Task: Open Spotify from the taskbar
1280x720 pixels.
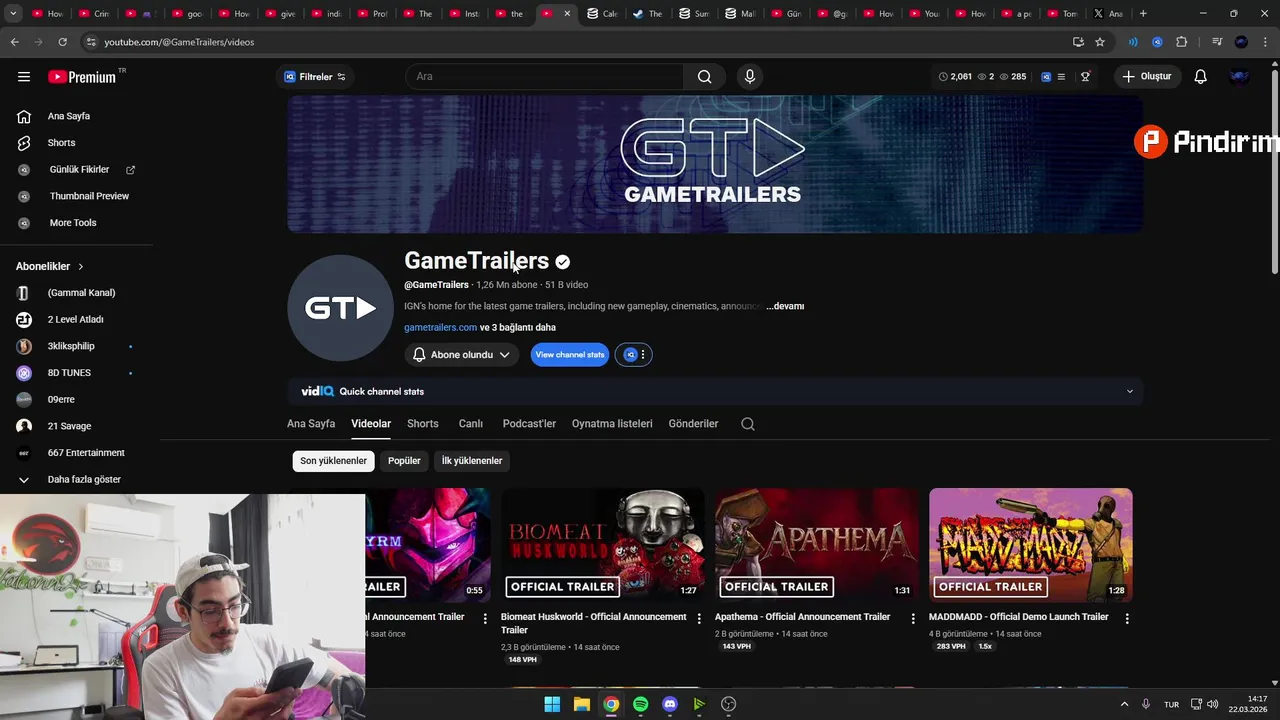Action: click(x=641, y=704)
